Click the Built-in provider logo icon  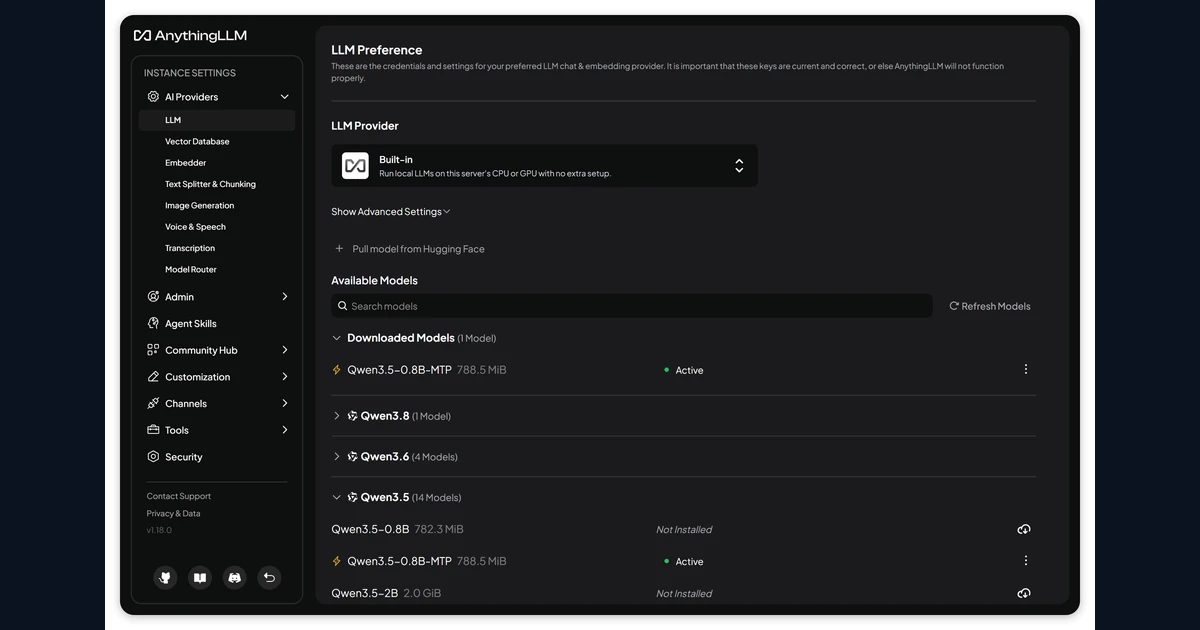pyautogui.click(x=355, y=166)
